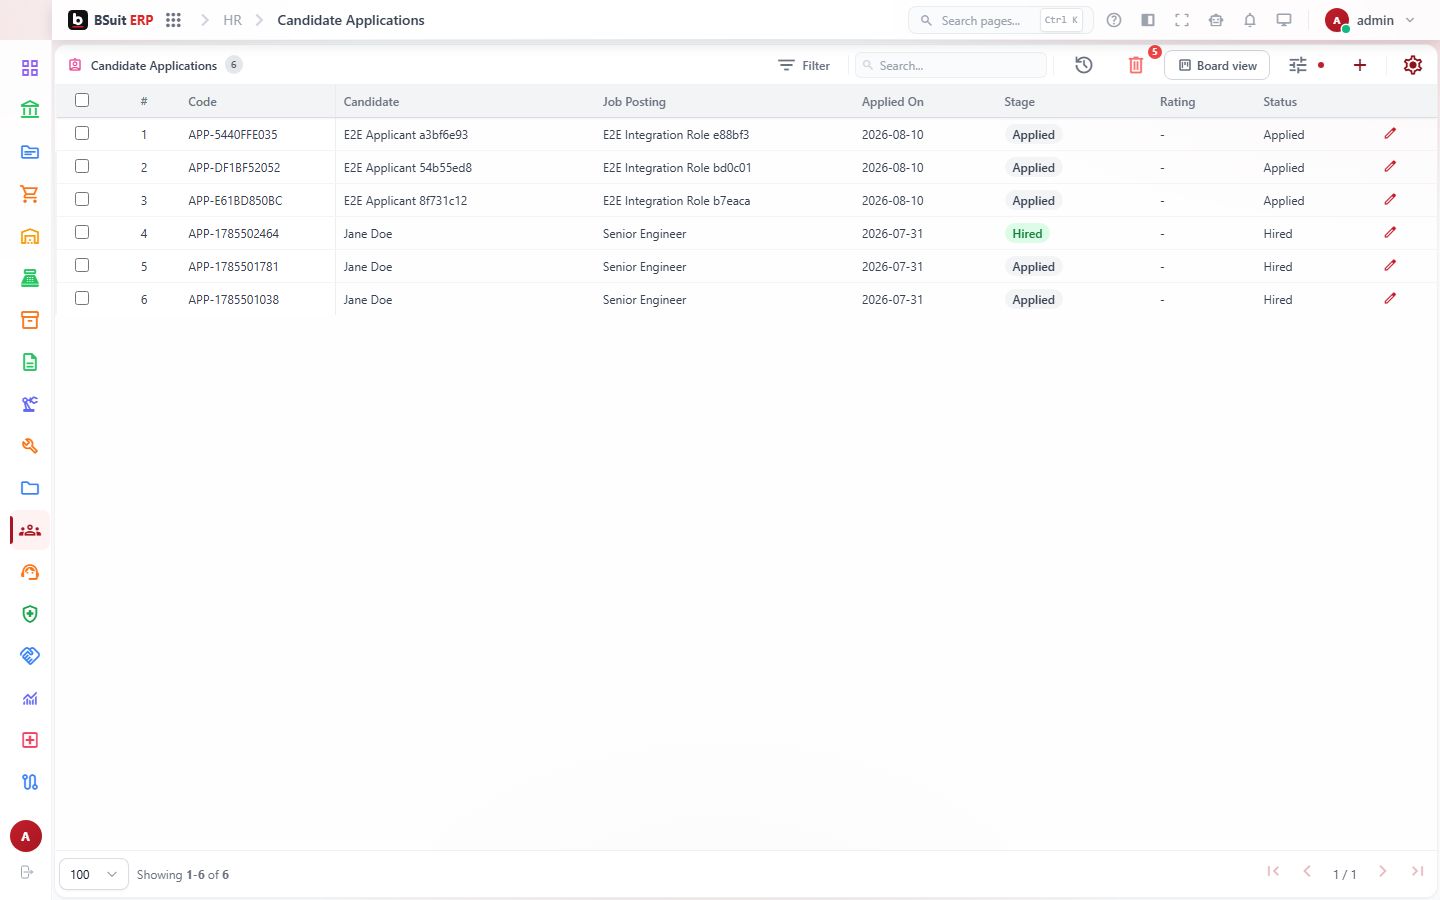The image size is (1440, 900).
Task: Edit row APP-1785502464 with pencil icon
Action: point(1390,232)
